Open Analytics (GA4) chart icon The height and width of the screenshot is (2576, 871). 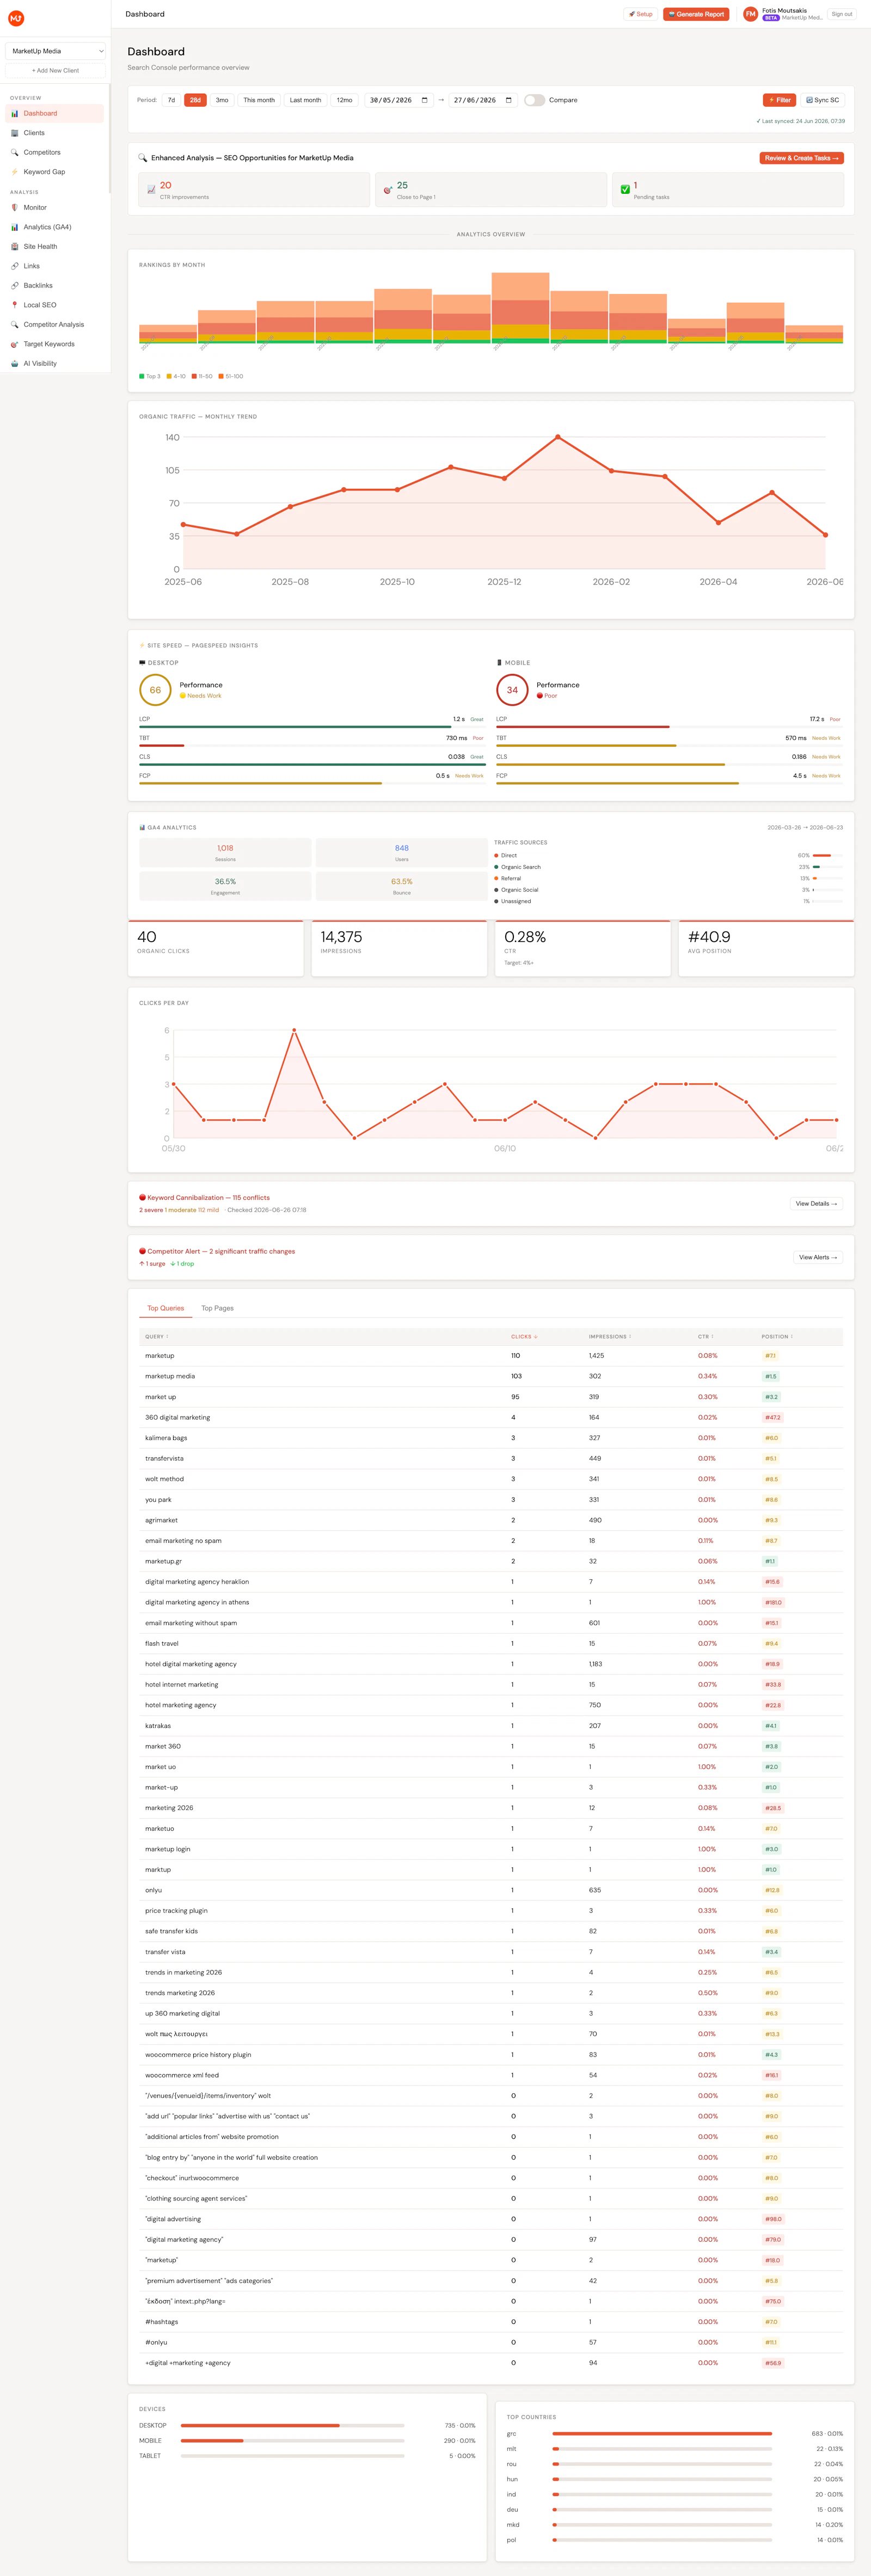point(15,227)
